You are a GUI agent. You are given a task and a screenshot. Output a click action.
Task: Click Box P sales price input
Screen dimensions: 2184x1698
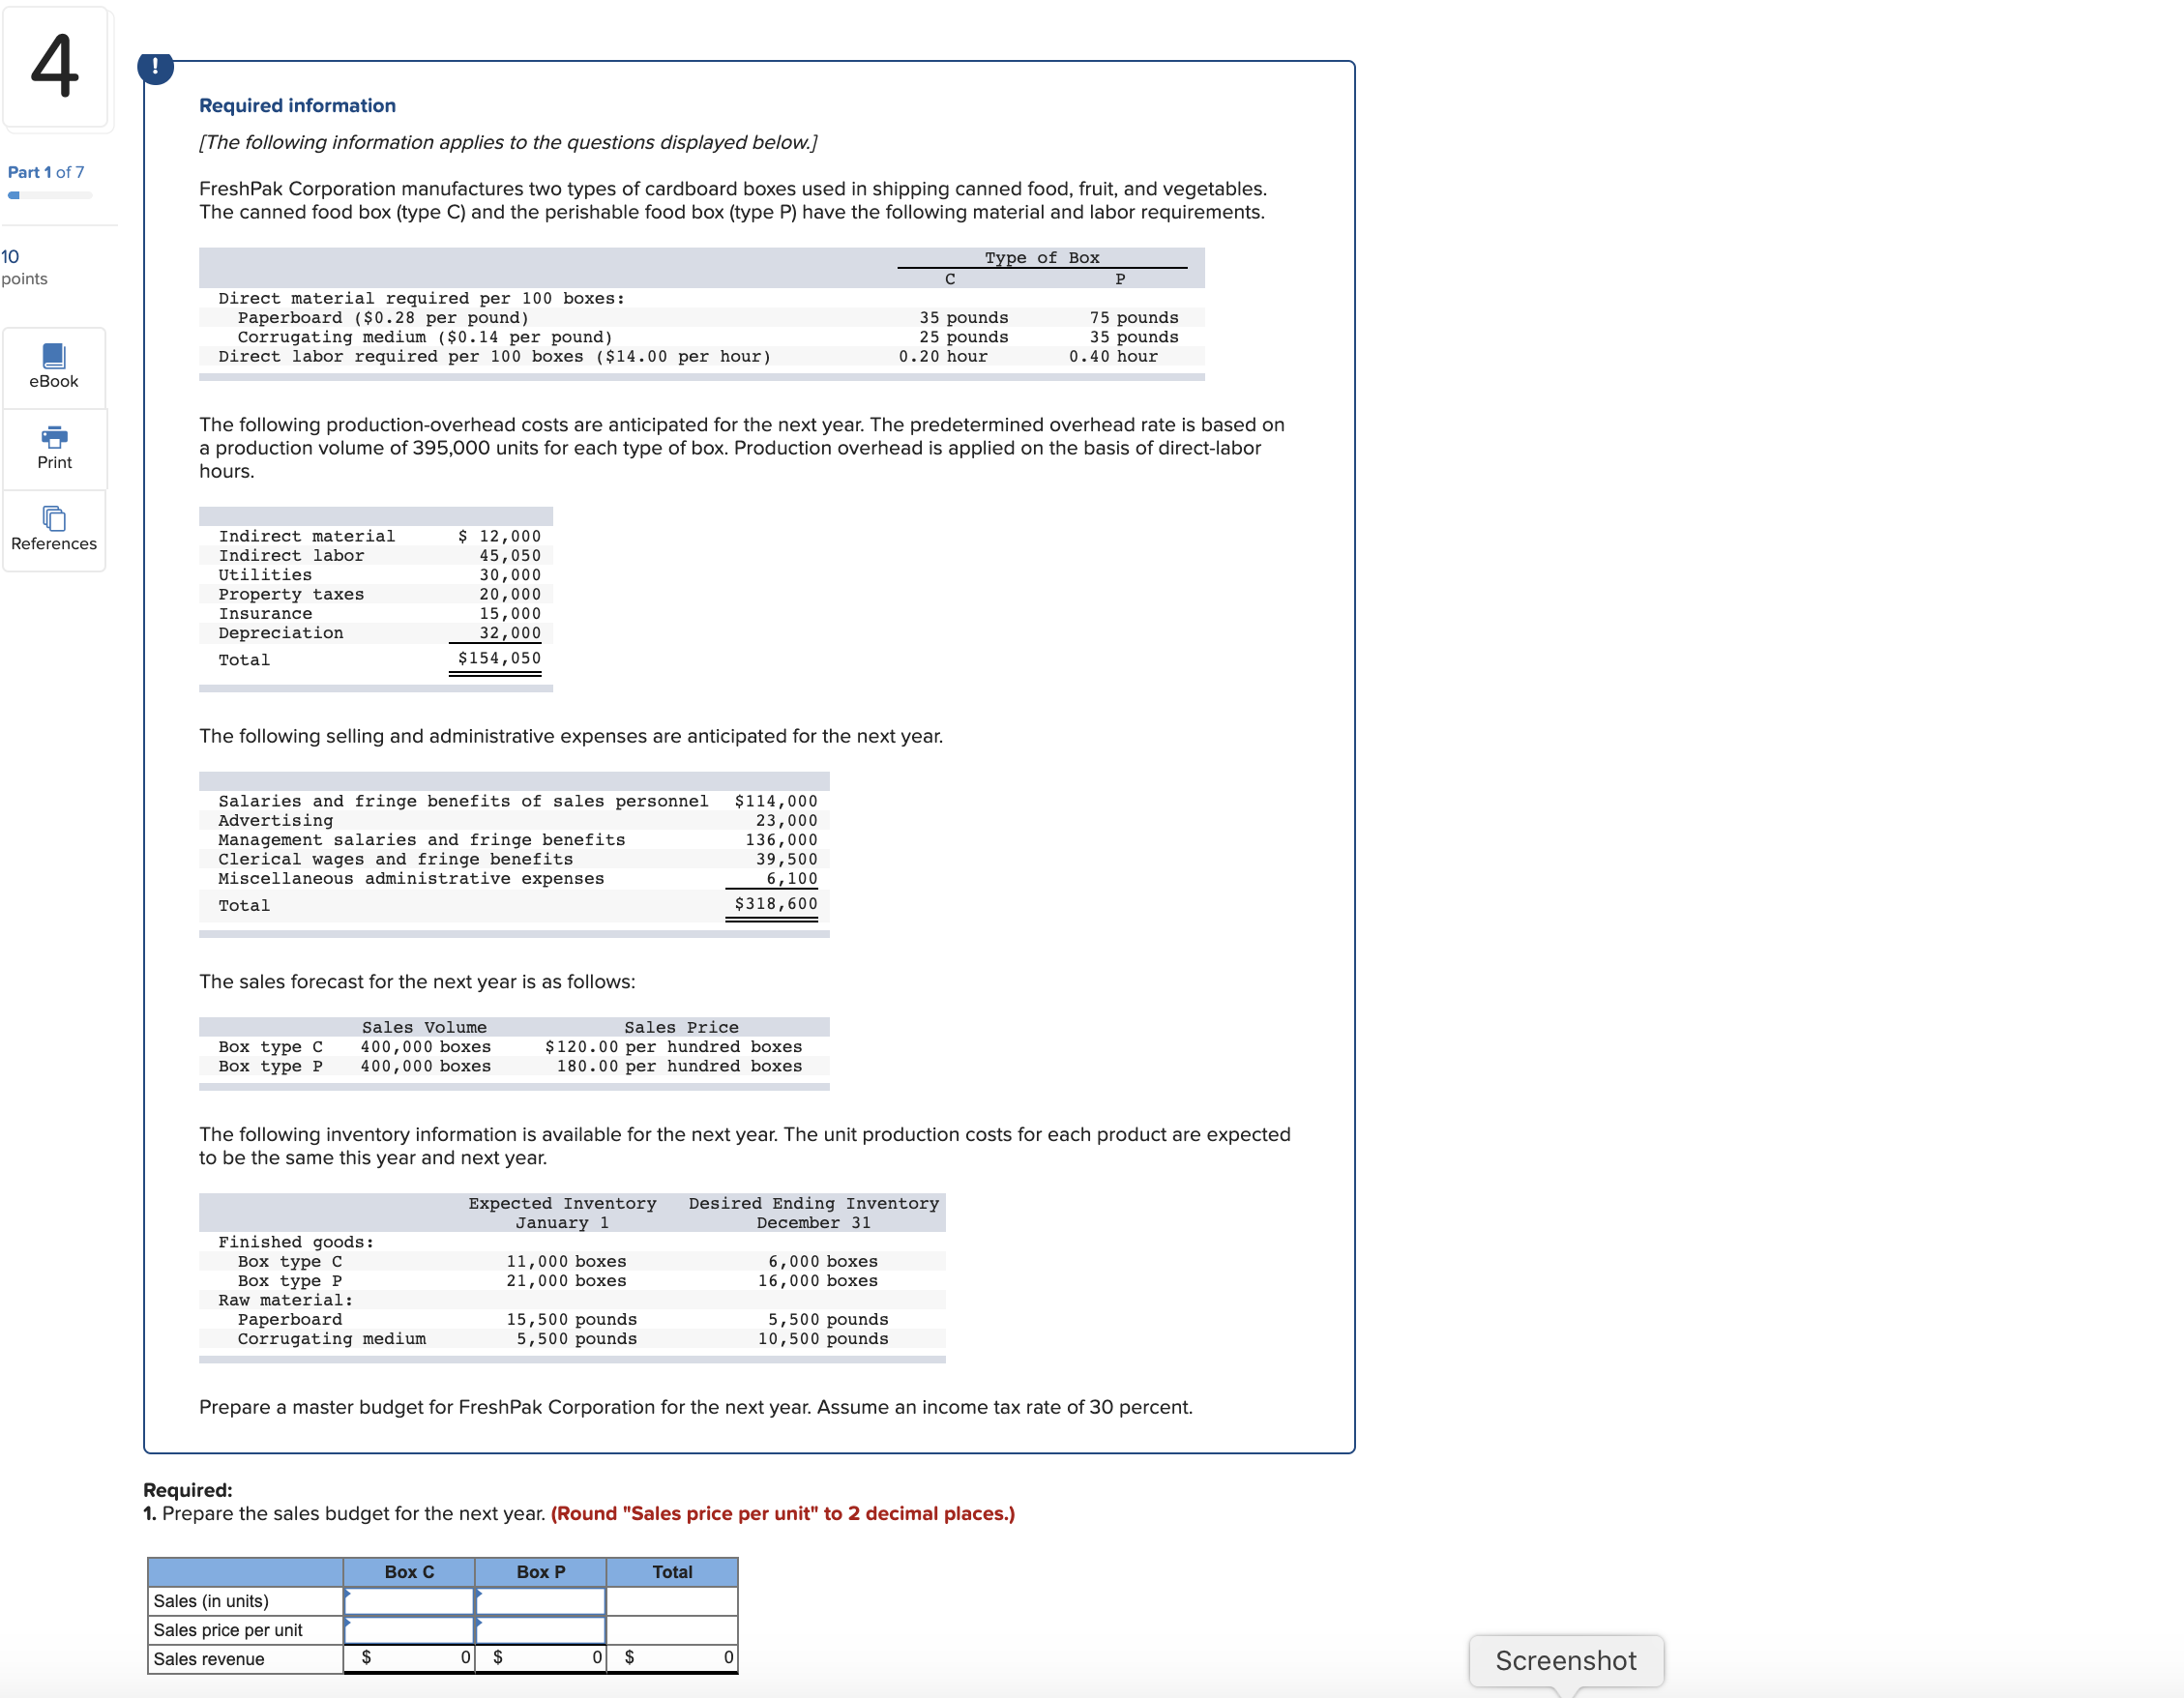point(540,1629)
